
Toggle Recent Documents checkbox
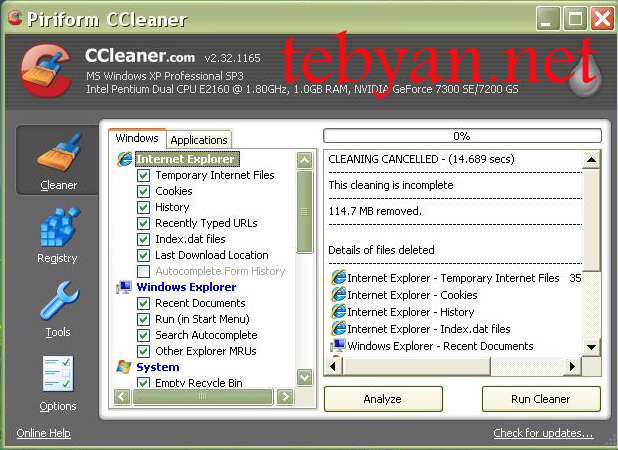pos(143,303)
